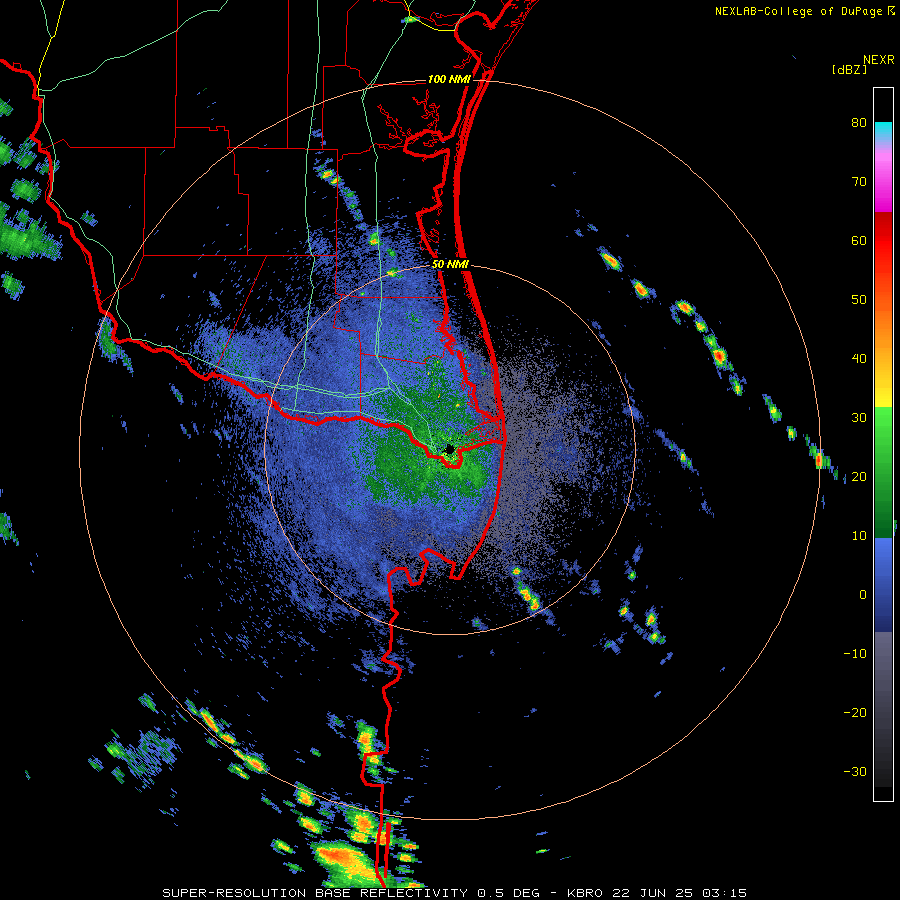
Task: Click the "10" dBZ scale value
Action: pyautogui.click(x=859, y=536)
